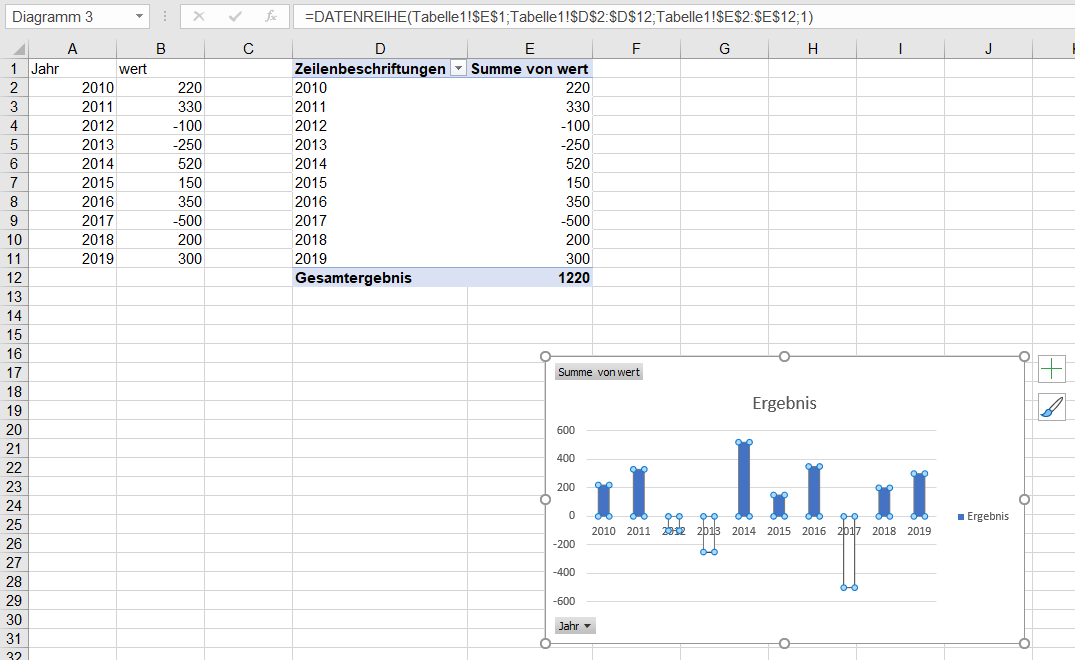1075x660 pixels.
Task: Open the insert function fx icon
Action: pos(271,16)
